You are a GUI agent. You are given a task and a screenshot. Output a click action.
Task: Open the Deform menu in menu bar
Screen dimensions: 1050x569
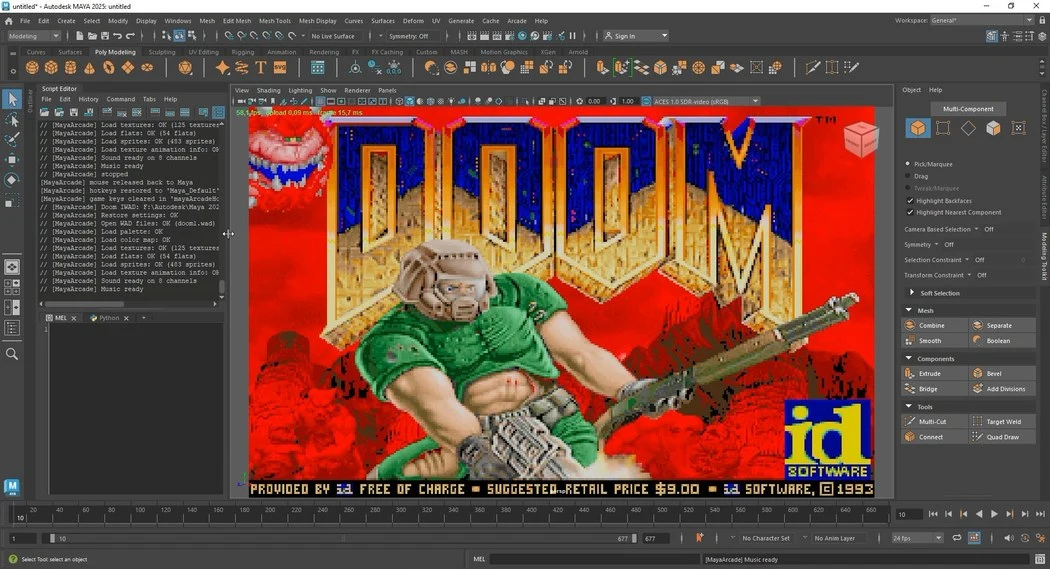point(413,21)
